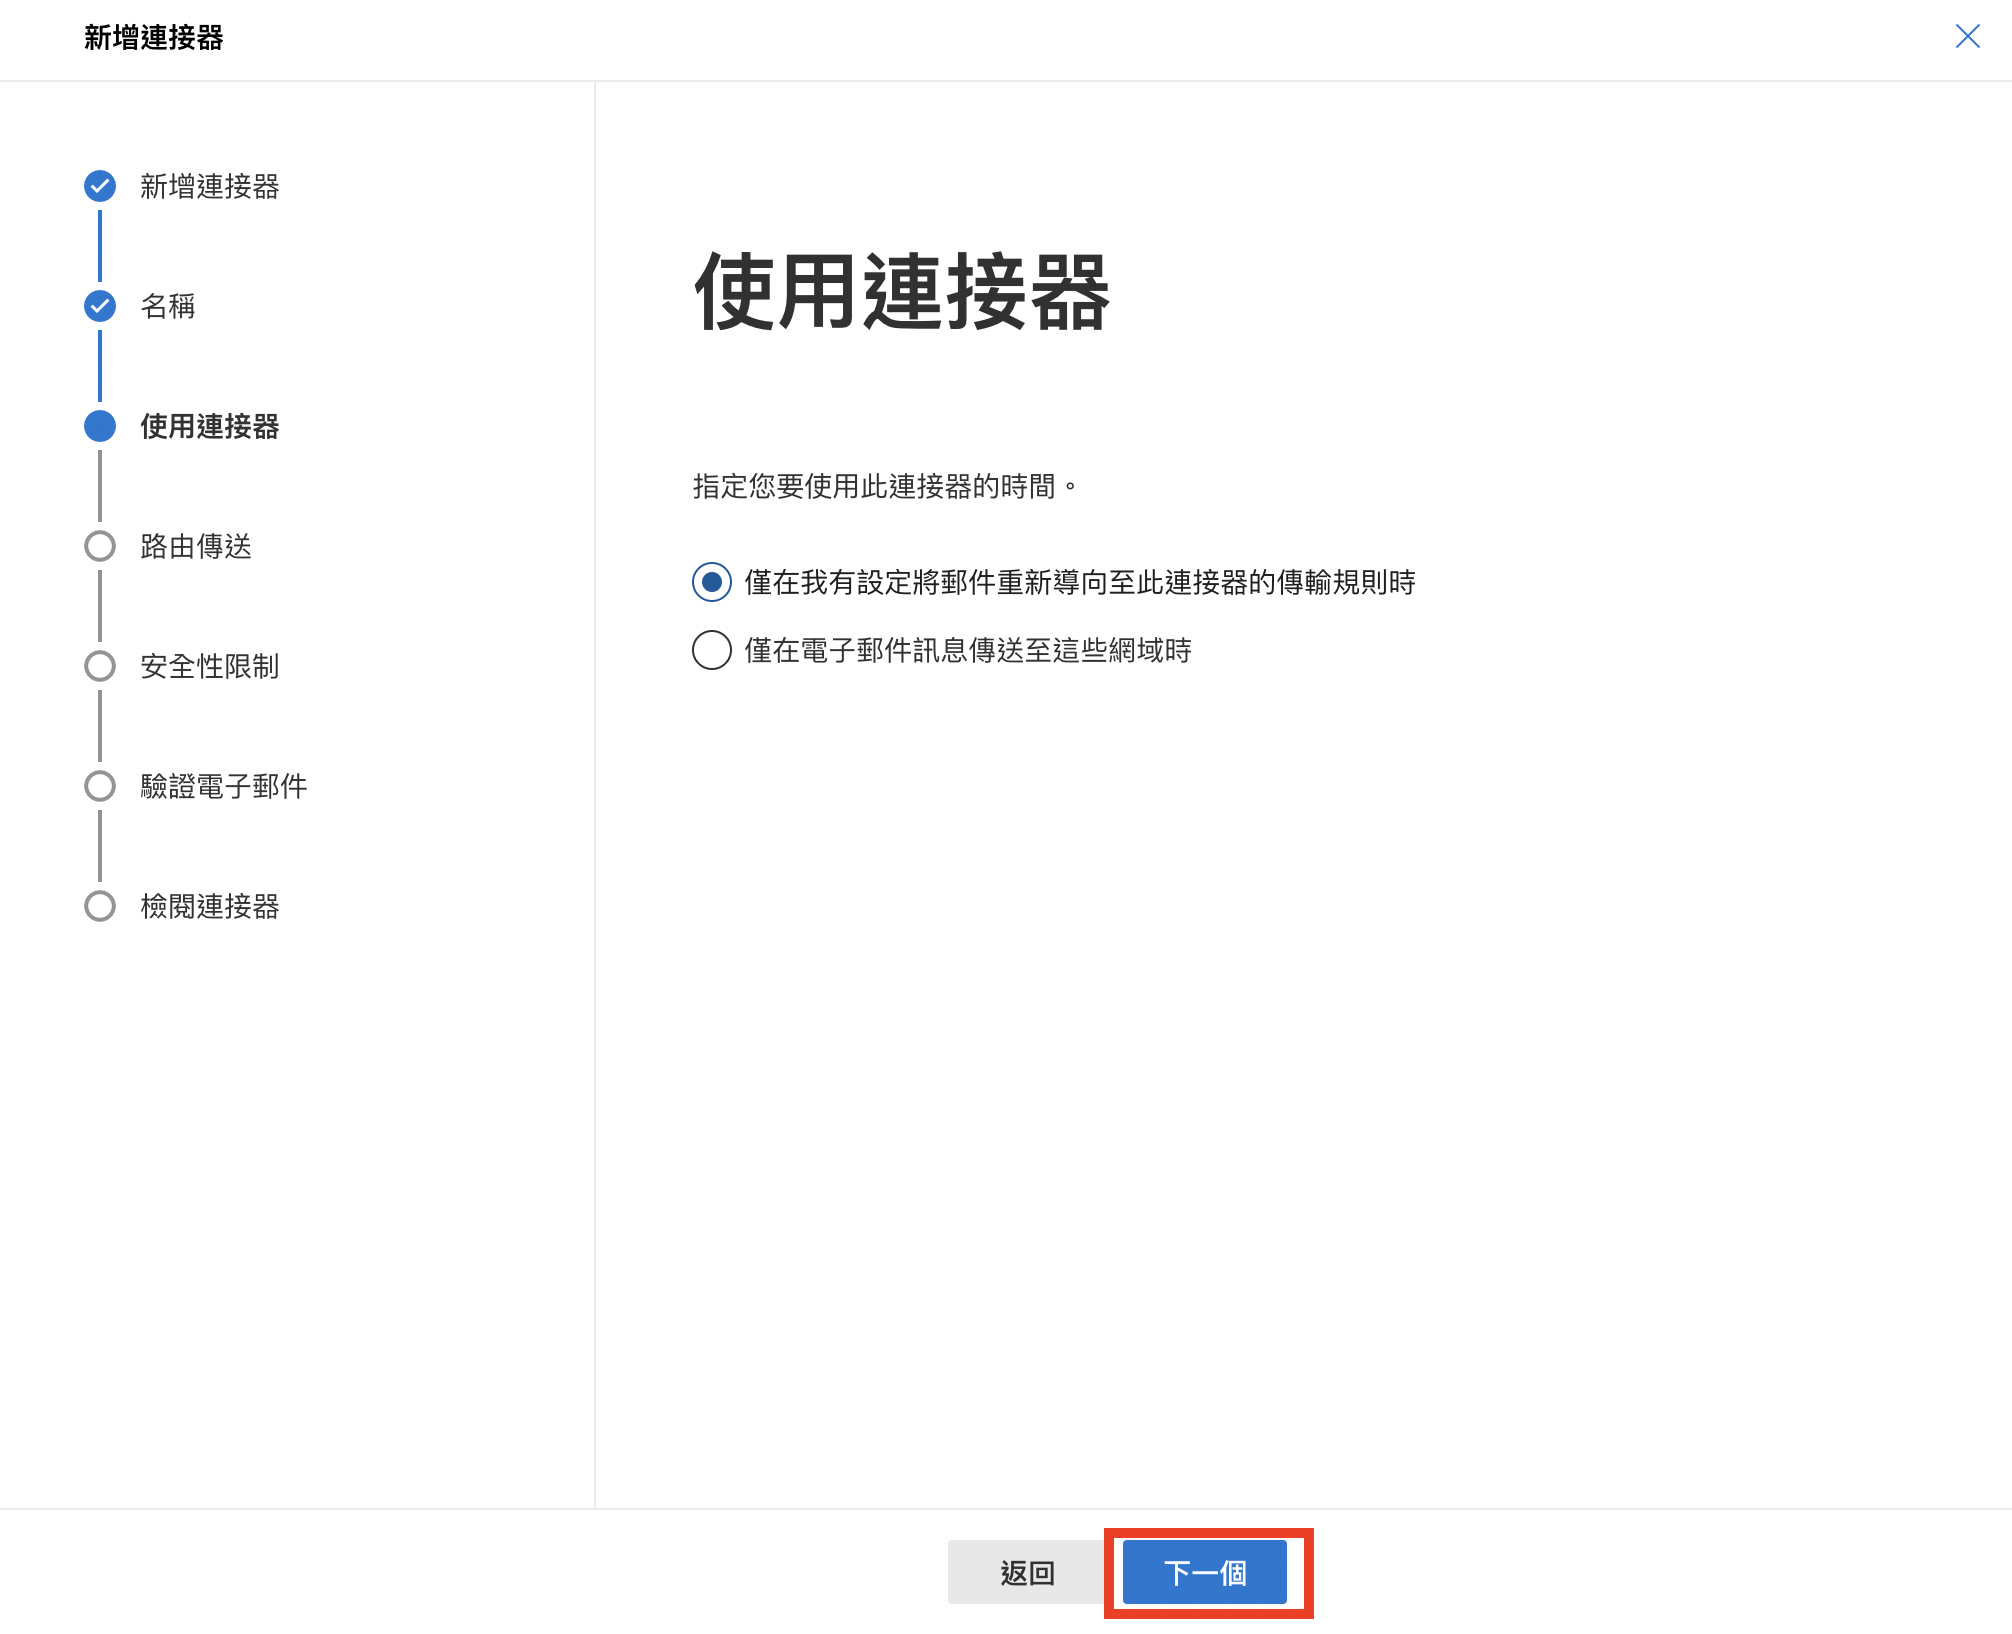Viewport: 2012px width, 1634px height.
Task: Open the 使用連接器 step label in sidebar
Action: [x=210, y=426]
